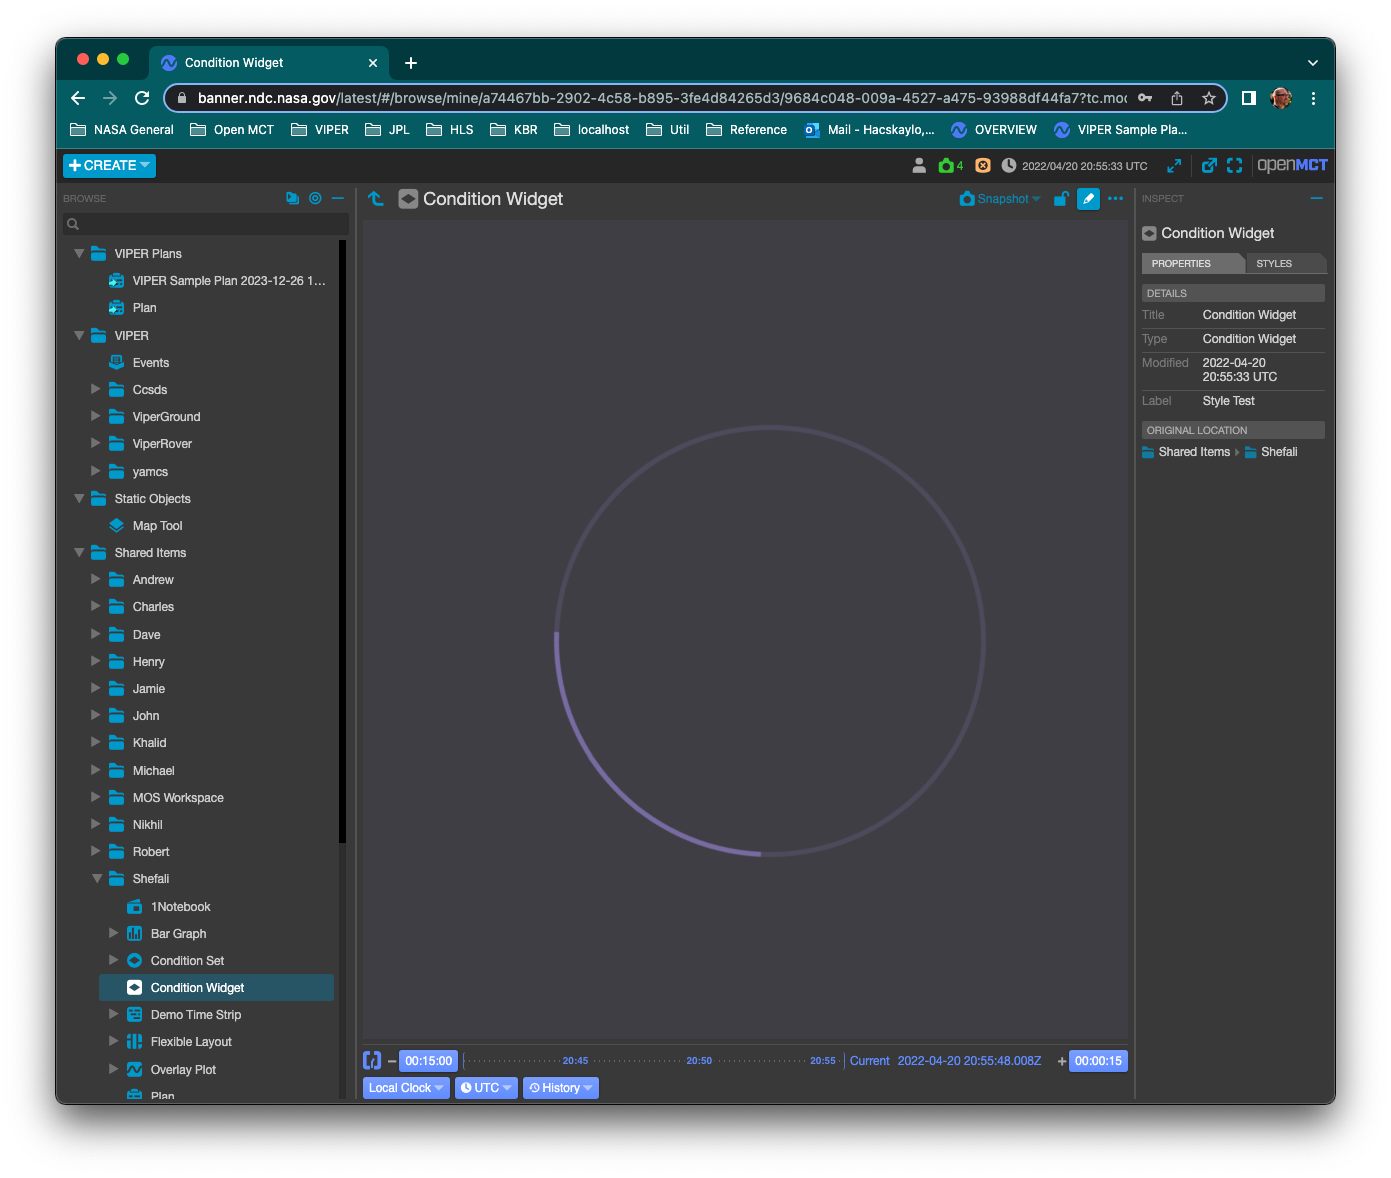
Task: Collapse the Shared Items folder
Action: coord(79,552)
